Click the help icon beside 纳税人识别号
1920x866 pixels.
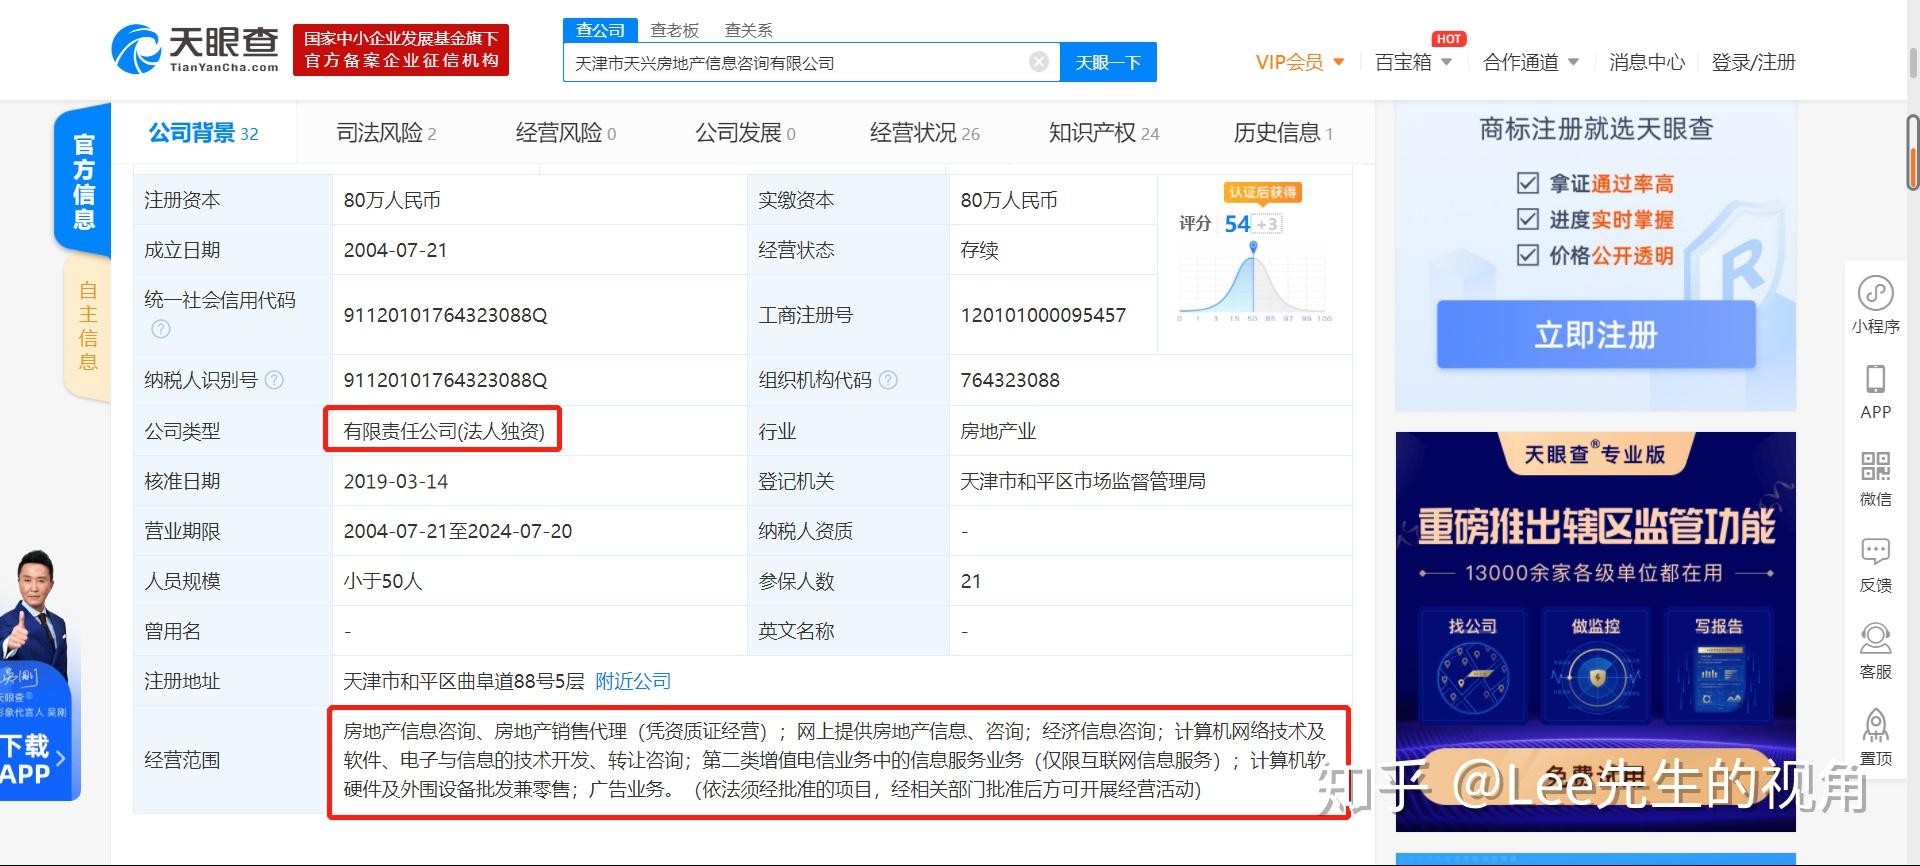(274, 380)
